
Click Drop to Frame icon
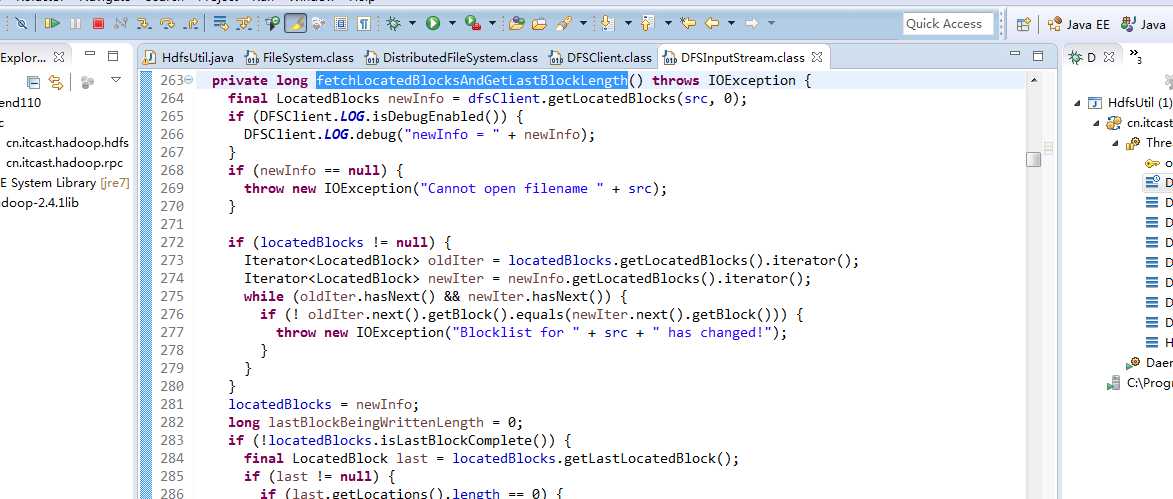coord(221,23)
